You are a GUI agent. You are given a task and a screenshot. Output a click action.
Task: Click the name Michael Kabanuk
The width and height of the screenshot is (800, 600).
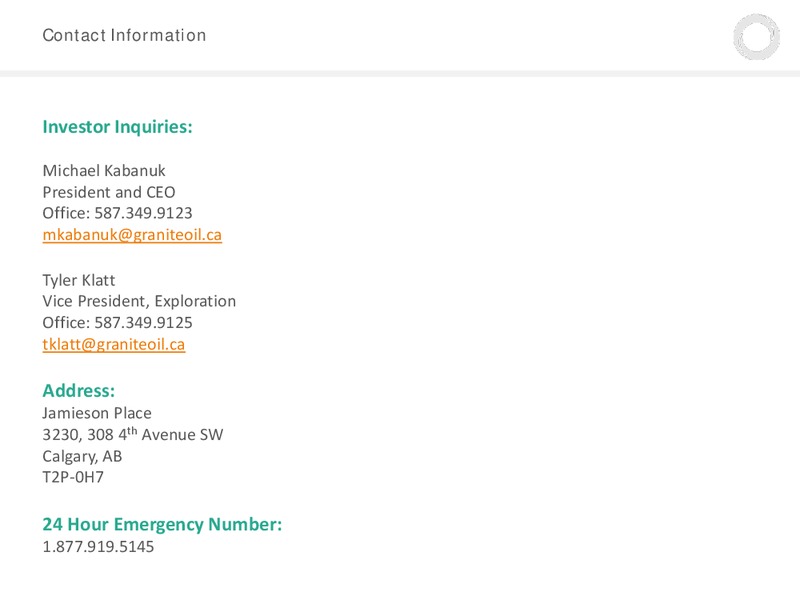point(104,170)
